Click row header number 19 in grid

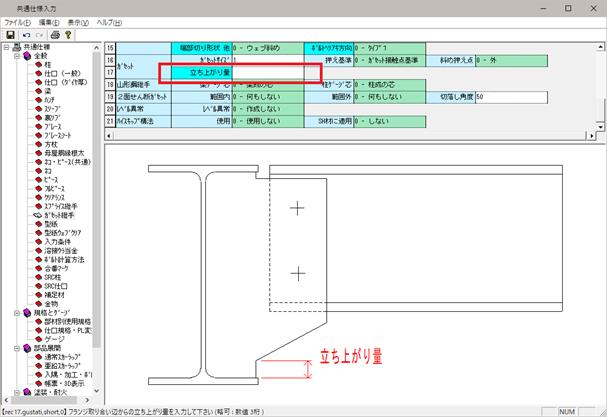click(110, 97)
